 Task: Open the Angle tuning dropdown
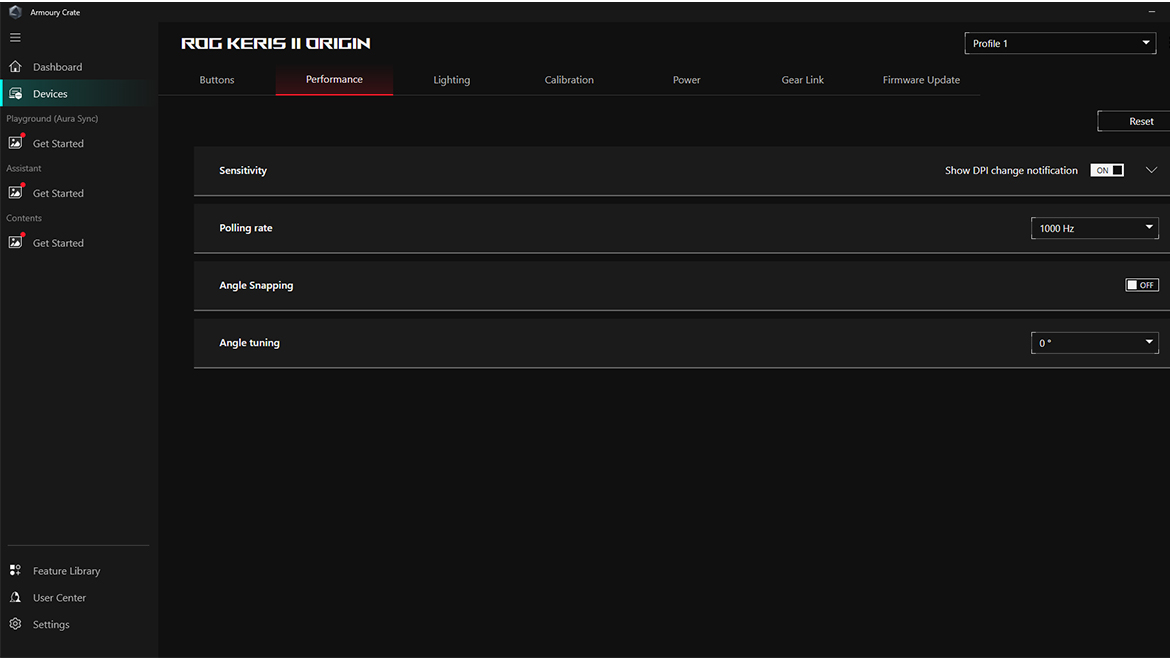tap(1095, 343)
